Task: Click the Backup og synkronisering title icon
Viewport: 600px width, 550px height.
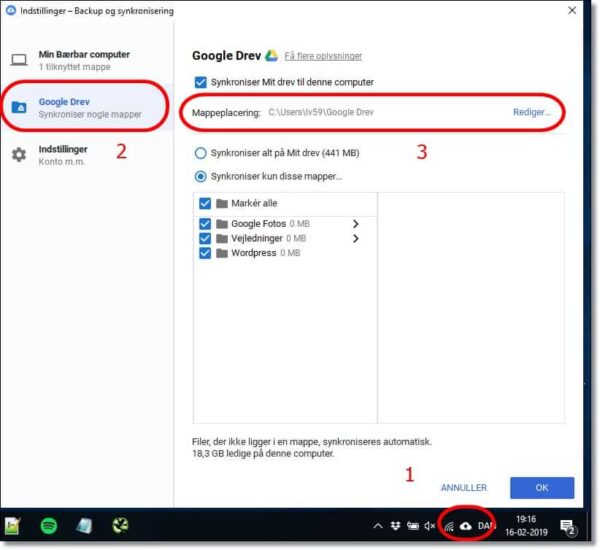Action: point(11,11)
